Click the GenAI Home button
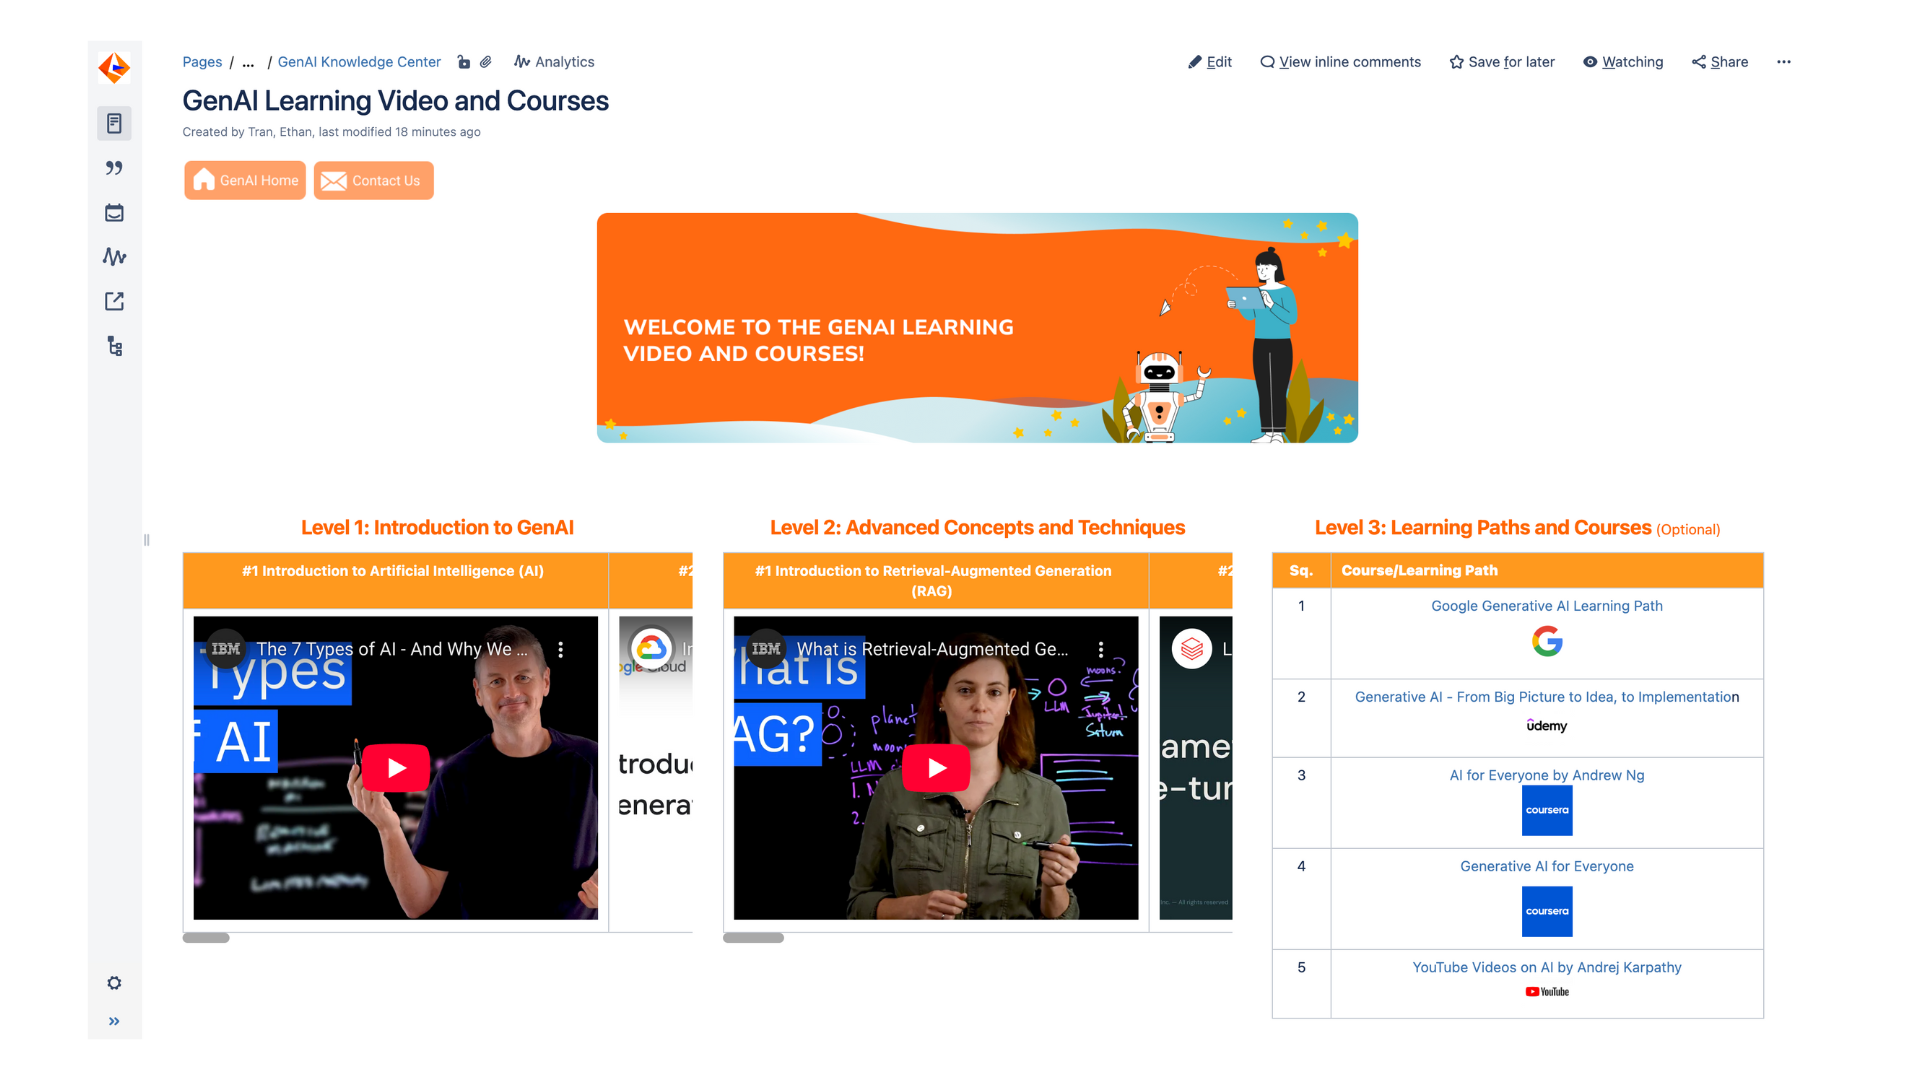This screenshot has width=1920, height=1080. pyautogui.click(x=245, y=181)
